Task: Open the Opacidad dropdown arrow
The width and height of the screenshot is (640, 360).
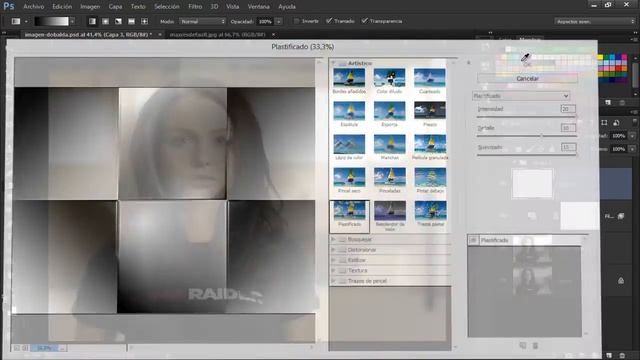Action: coord(278,21)
